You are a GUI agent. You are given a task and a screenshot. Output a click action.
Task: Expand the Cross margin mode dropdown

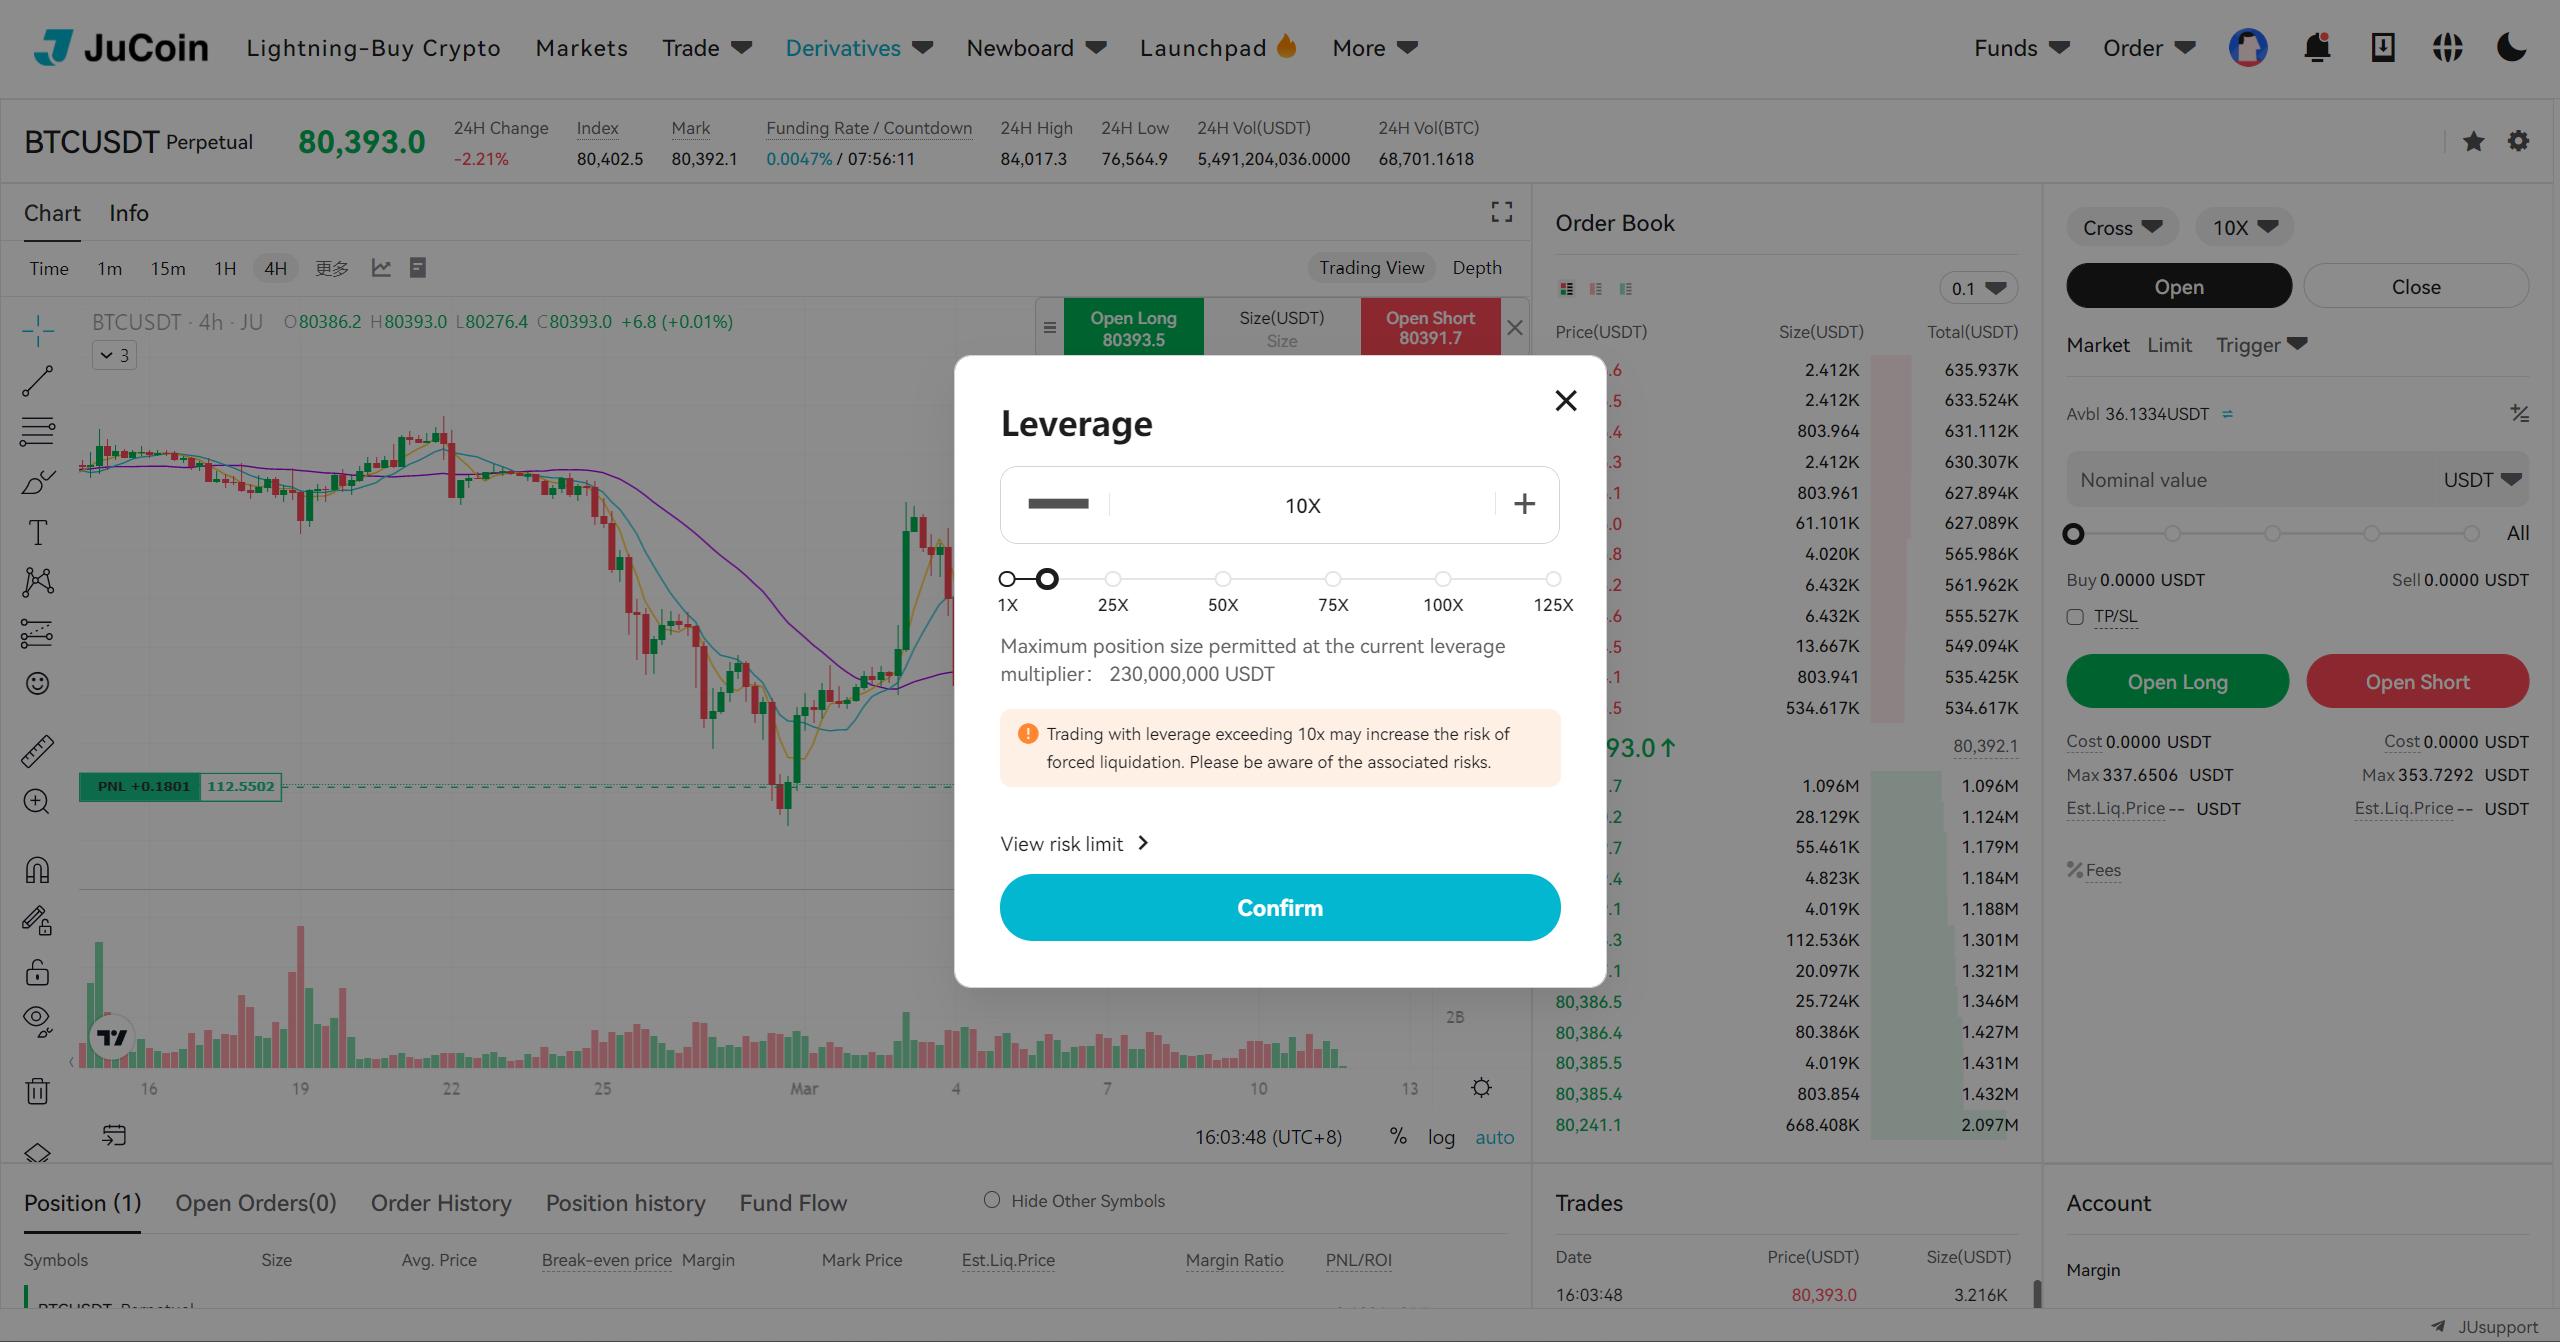coord(2122,227)
